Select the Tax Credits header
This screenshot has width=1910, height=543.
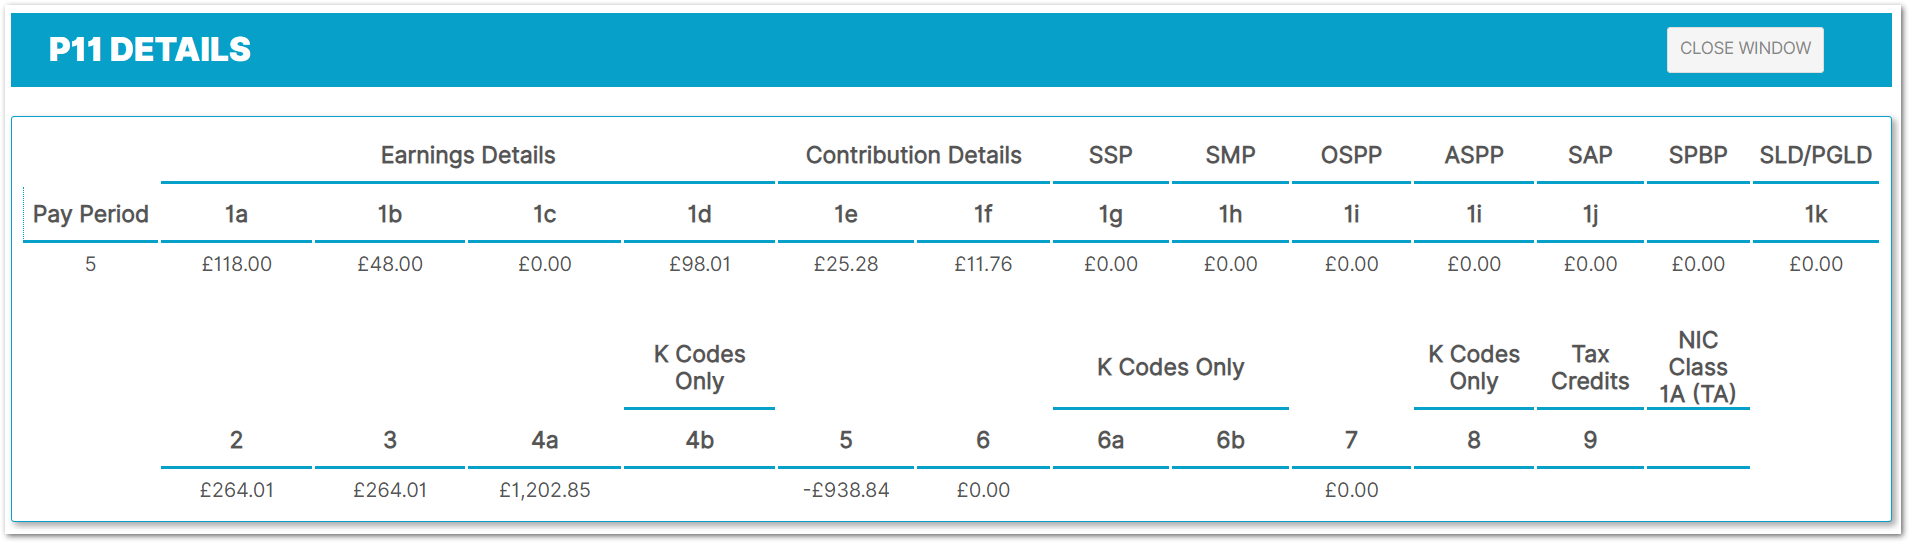(x=1589, y=367)
